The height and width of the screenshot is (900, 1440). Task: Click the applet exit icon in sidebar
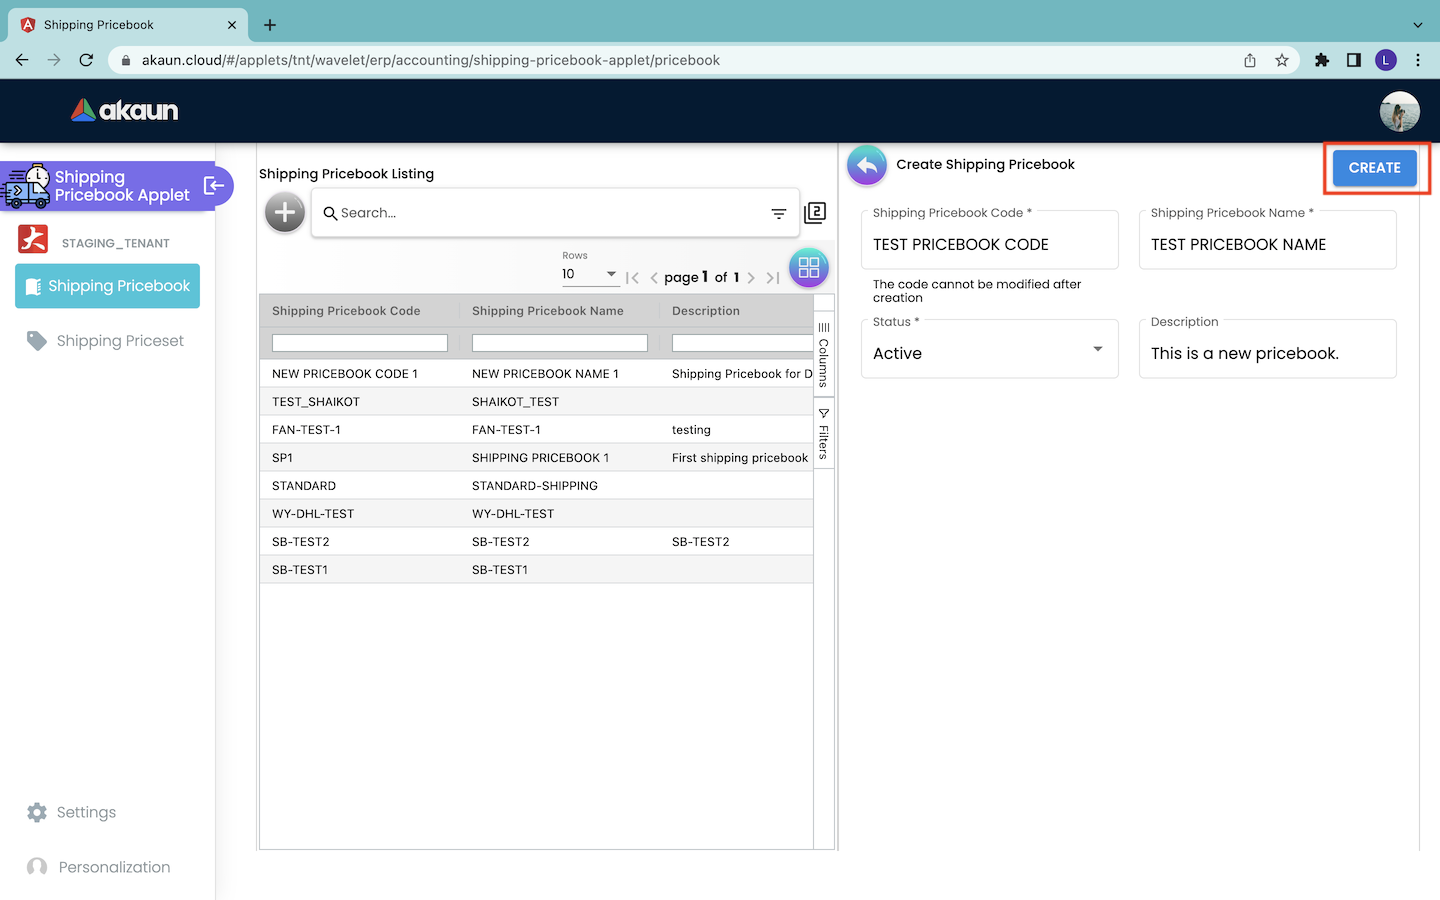click(x=213, y=185)
